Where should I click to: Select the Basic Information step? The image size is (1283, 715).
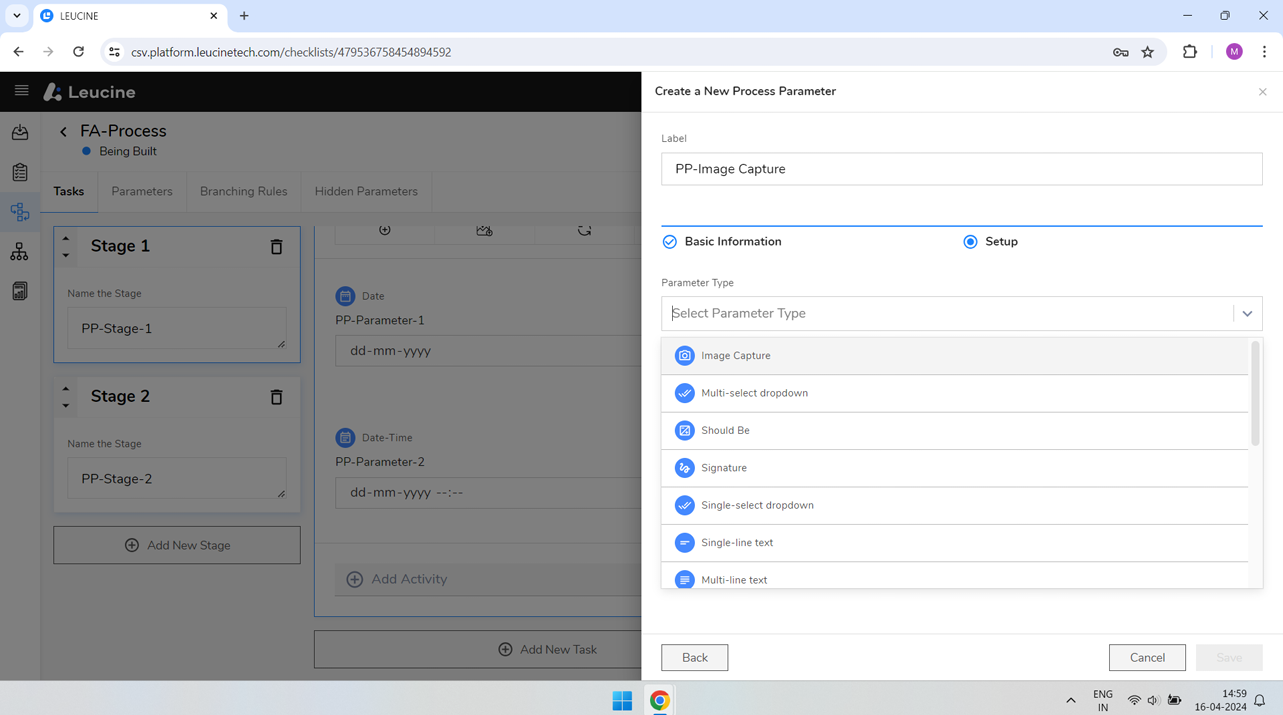[x=722, y=242]
